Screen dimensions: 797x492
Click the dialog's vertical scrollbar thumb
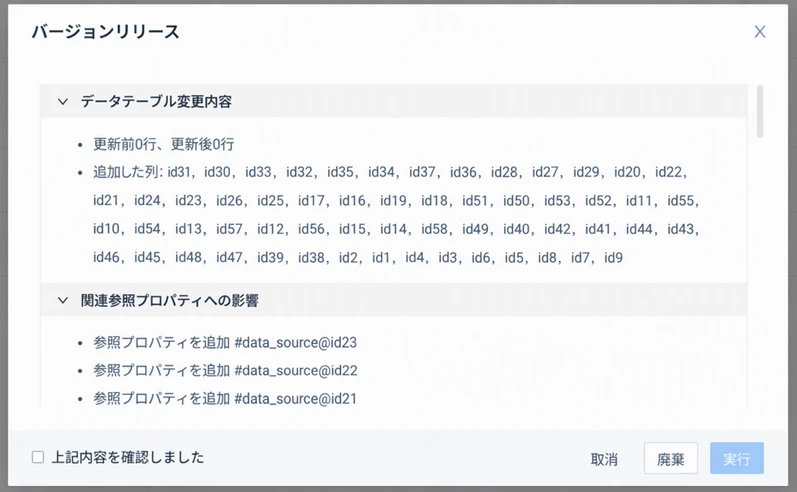(760, 112)
